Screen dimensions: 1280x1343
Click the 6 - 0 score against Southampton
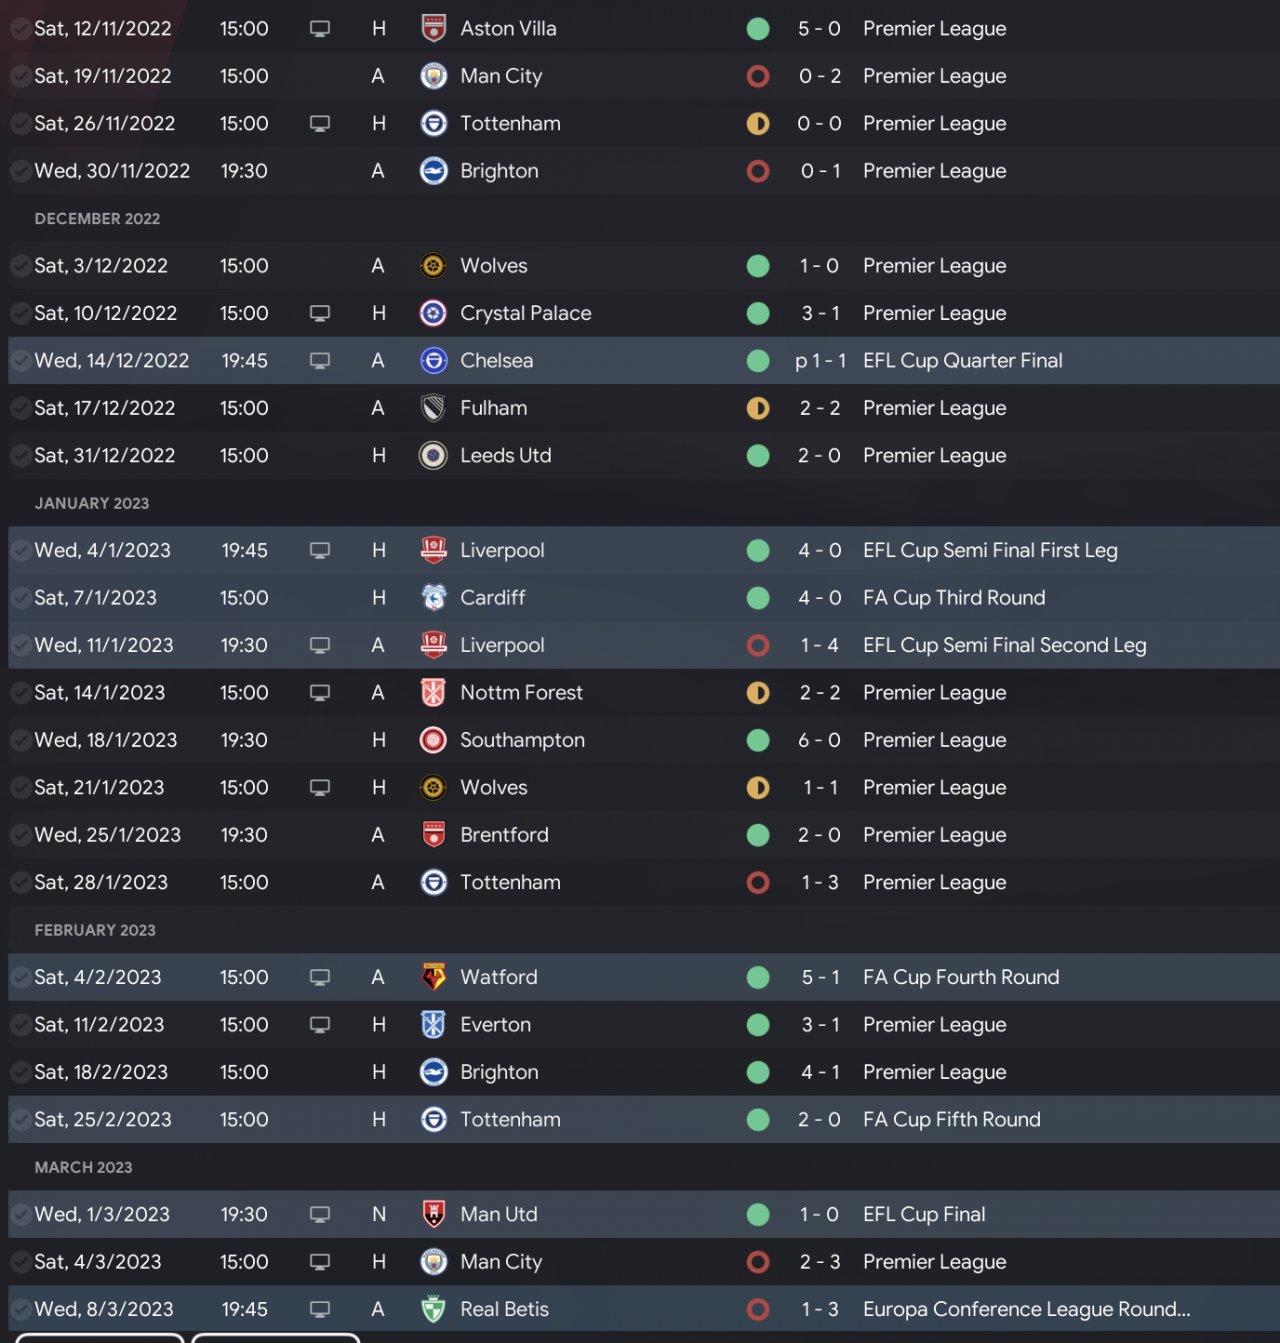click(x=819, y=740)
